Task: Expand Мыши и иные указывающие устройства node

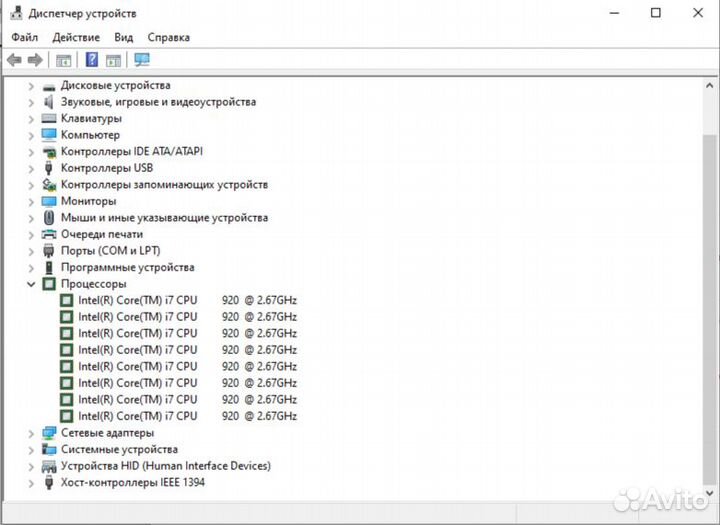Action: click(31, 218)
